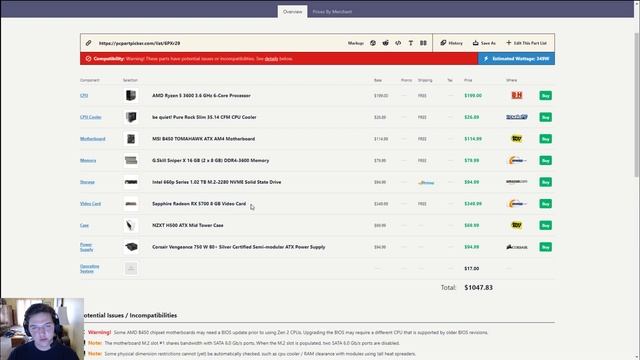Select the plain text markup icon
Image resolution: width=640 pixels, height=360 pixels.
[x=411, y=43]
